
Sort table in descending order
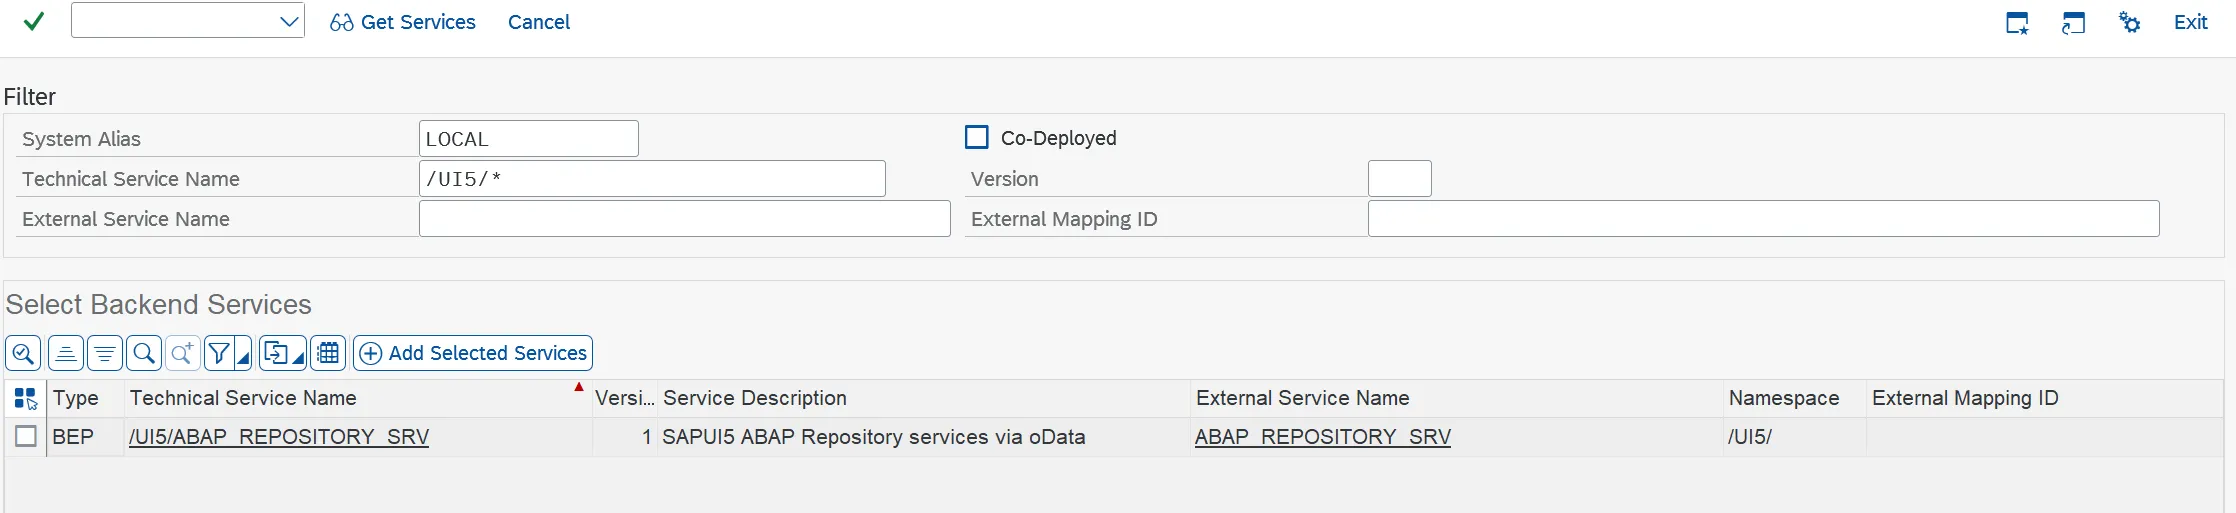pos(105,353)
